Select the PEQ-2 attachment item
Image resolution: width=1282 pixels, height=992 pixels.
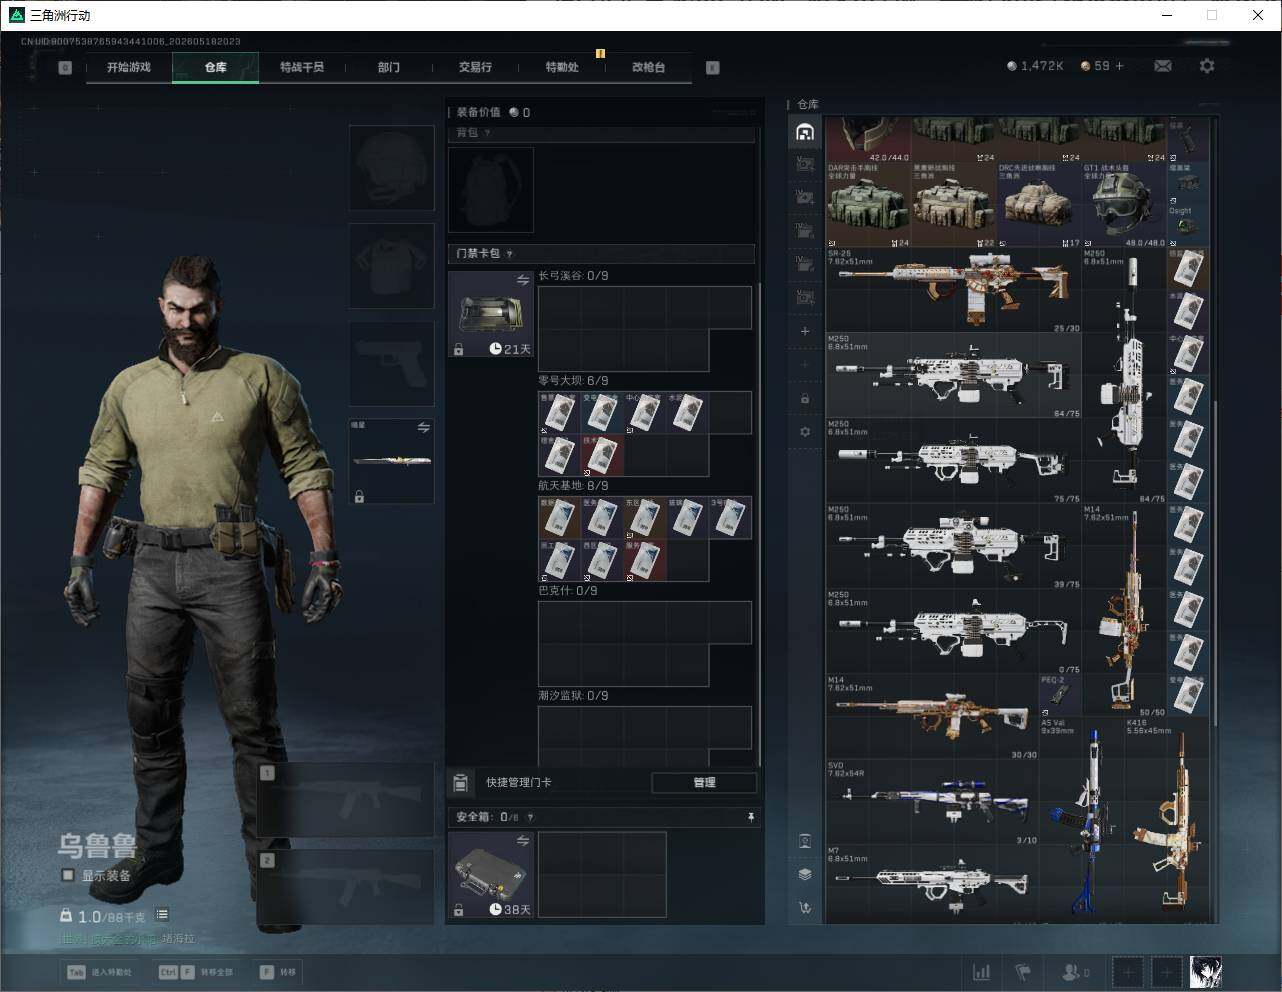pyautogui.click(x=1060, y=696)
